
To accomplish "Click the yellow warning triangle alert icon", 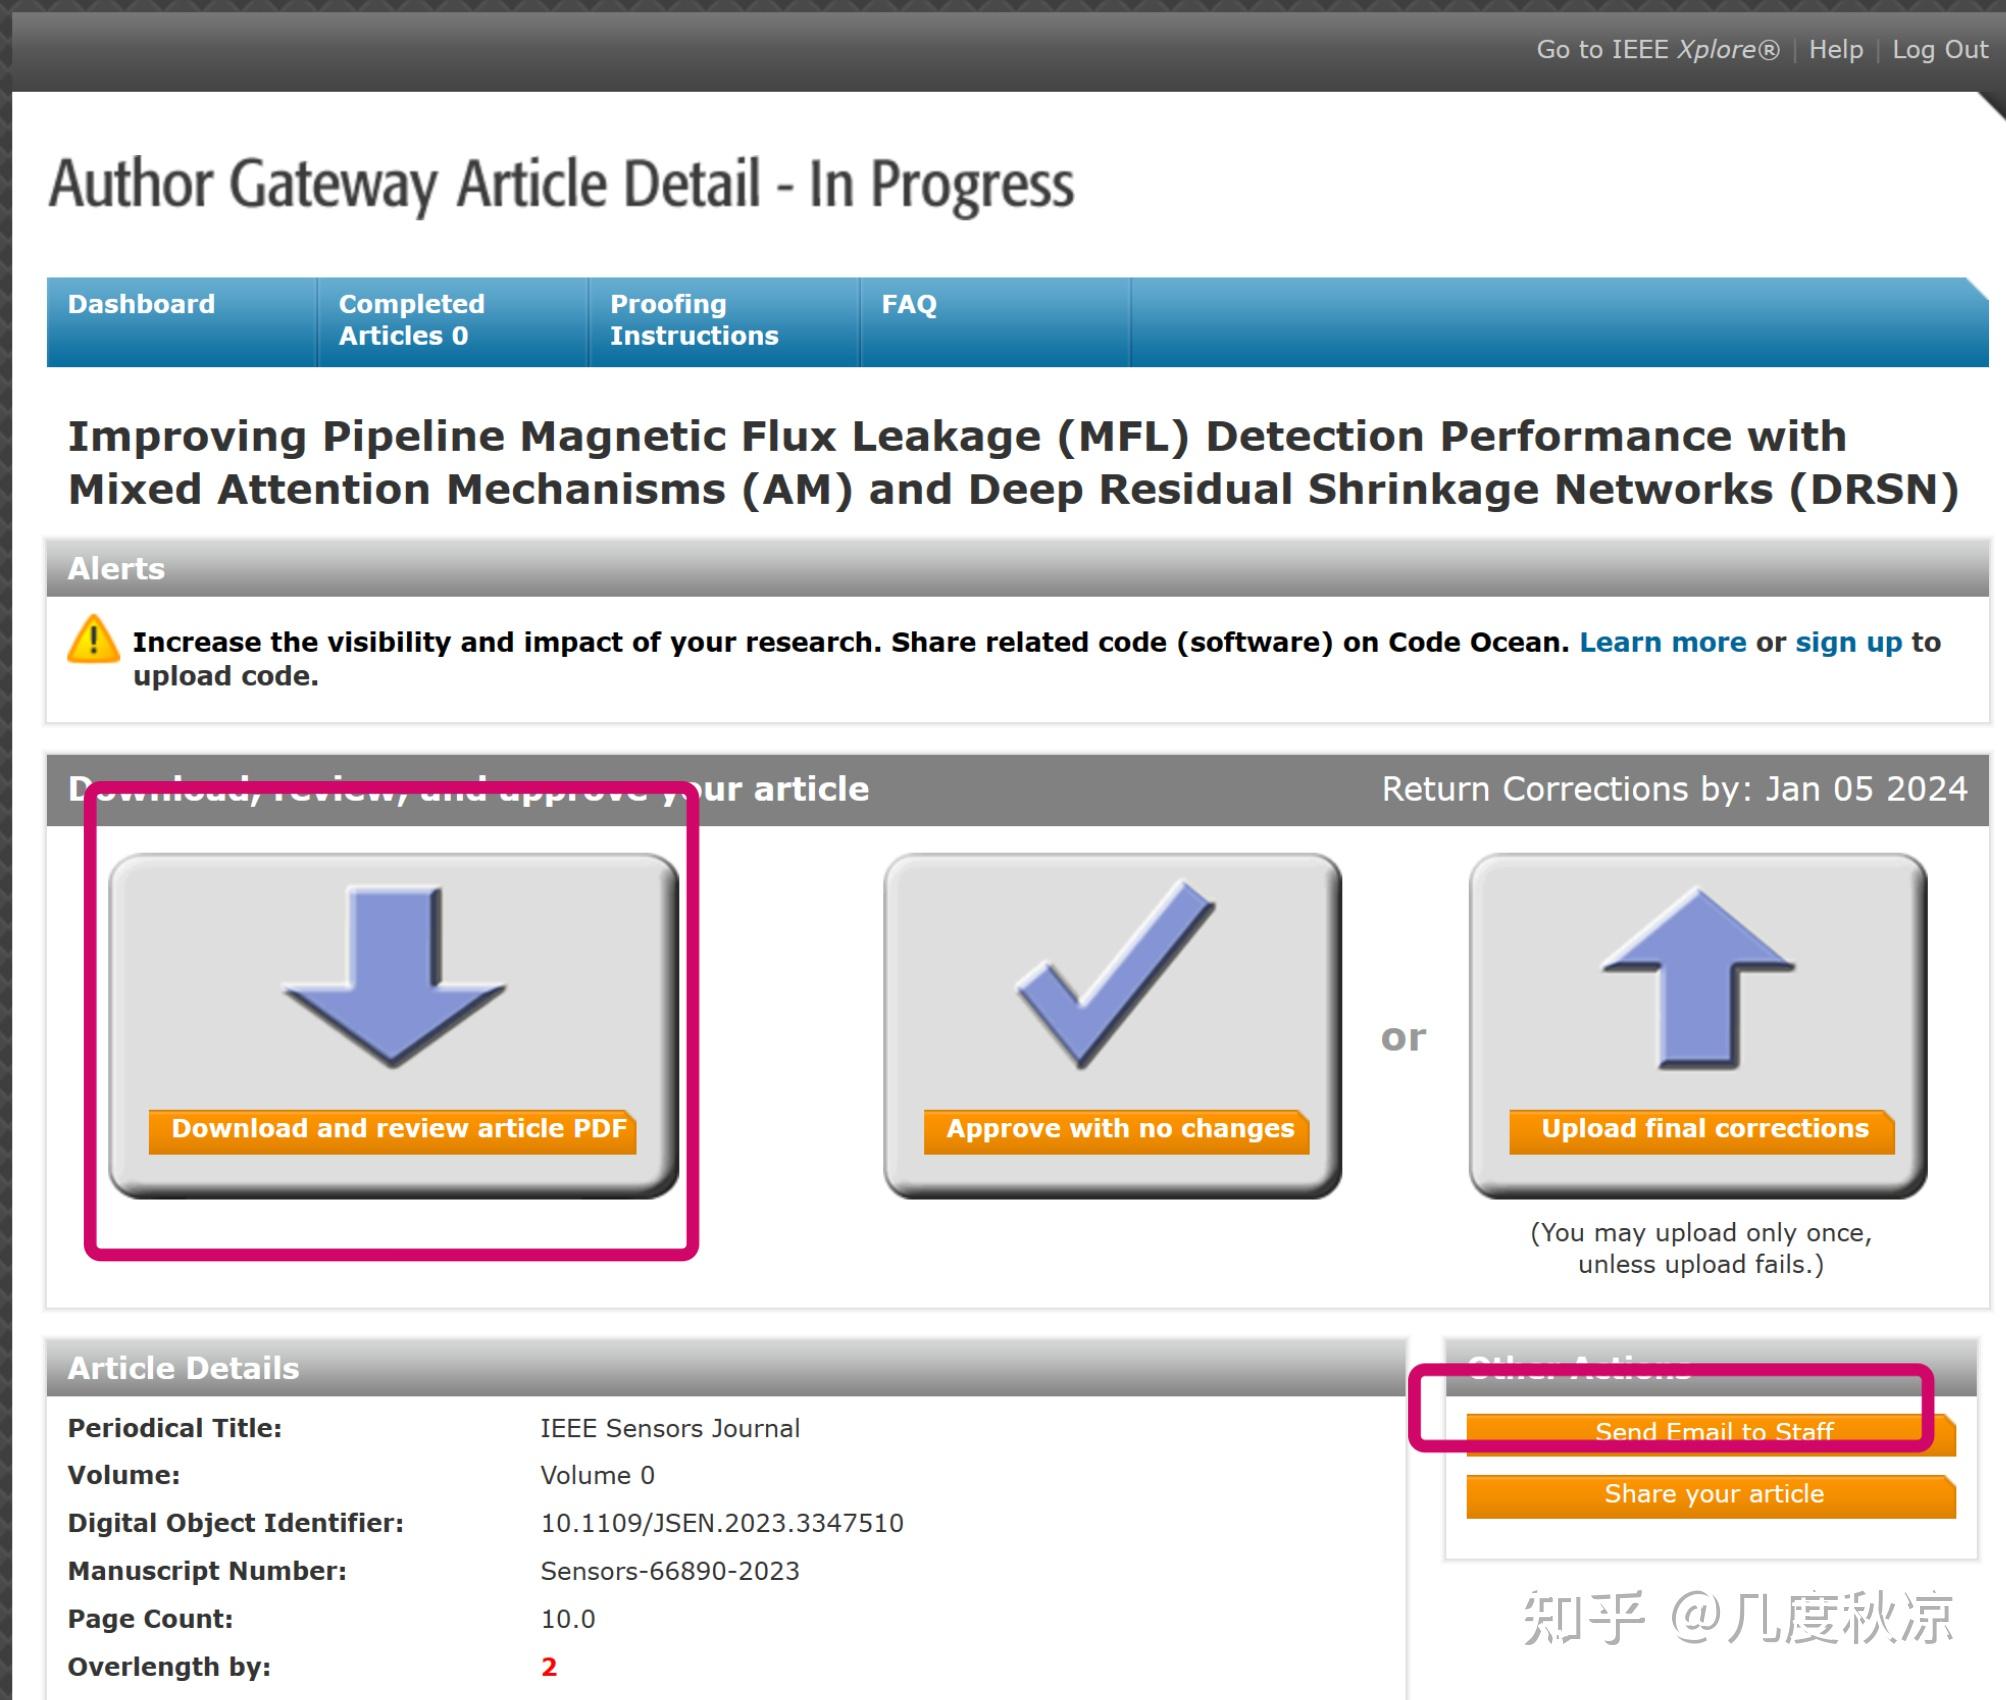I will click(93, 641).
